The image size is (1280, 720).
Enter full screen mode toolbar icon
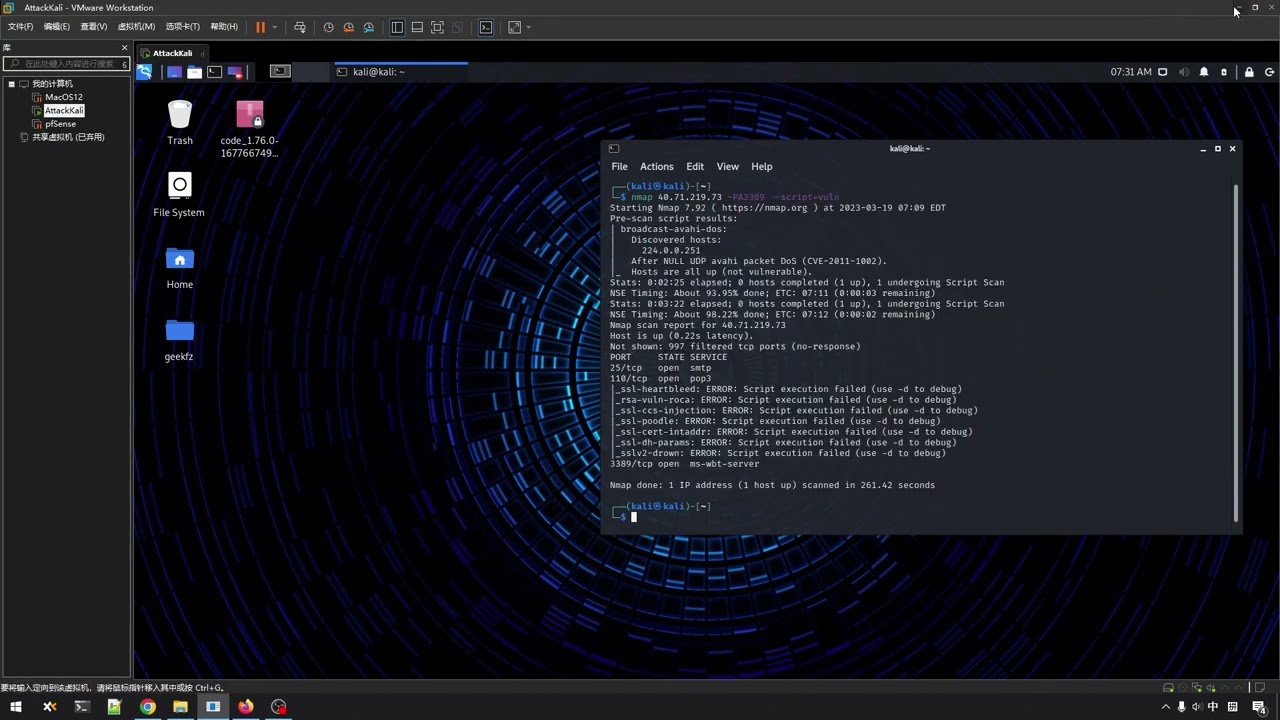pos(437,27)
